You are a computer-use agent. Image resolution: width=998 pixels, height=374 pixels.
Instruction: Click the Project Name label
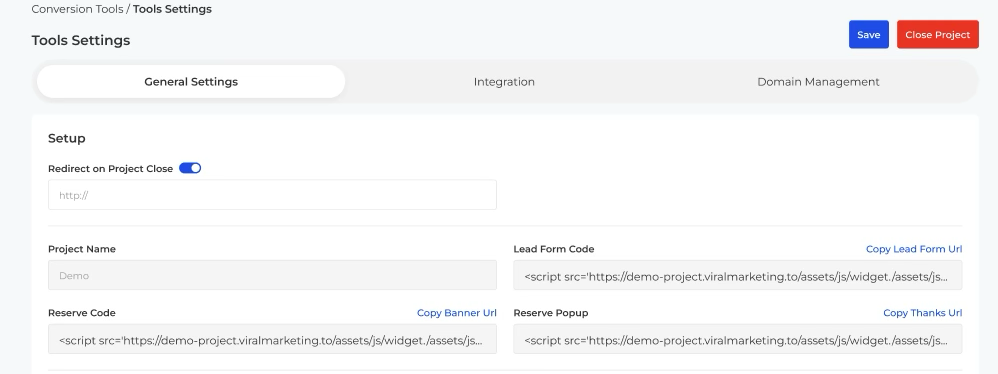pos(82,249)
